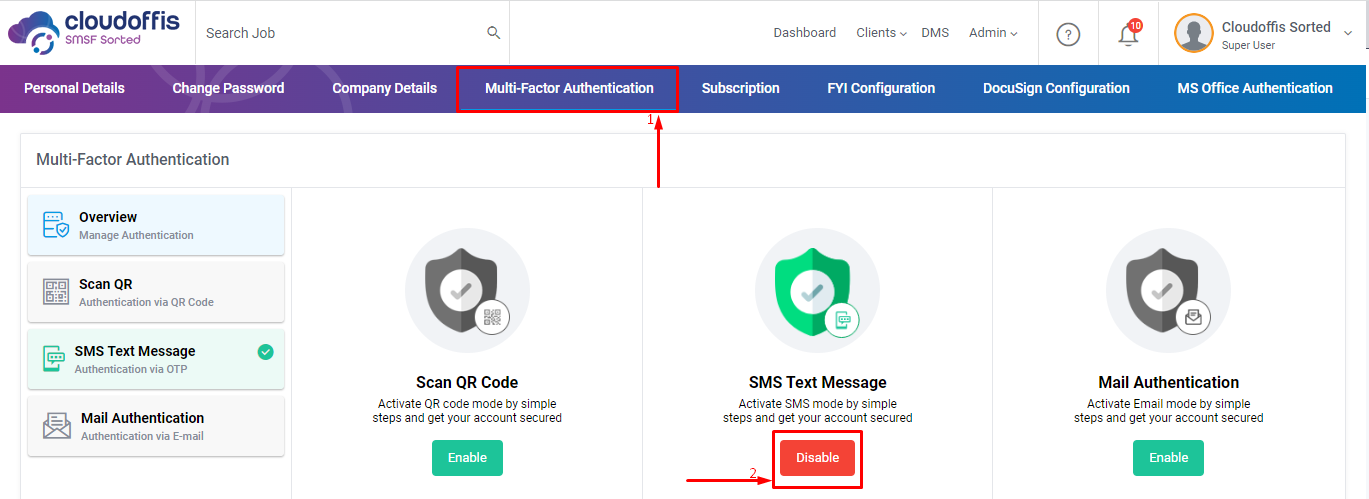
Task: Click the green SMS Text Message shield graphic
Action: click(818, 291)
